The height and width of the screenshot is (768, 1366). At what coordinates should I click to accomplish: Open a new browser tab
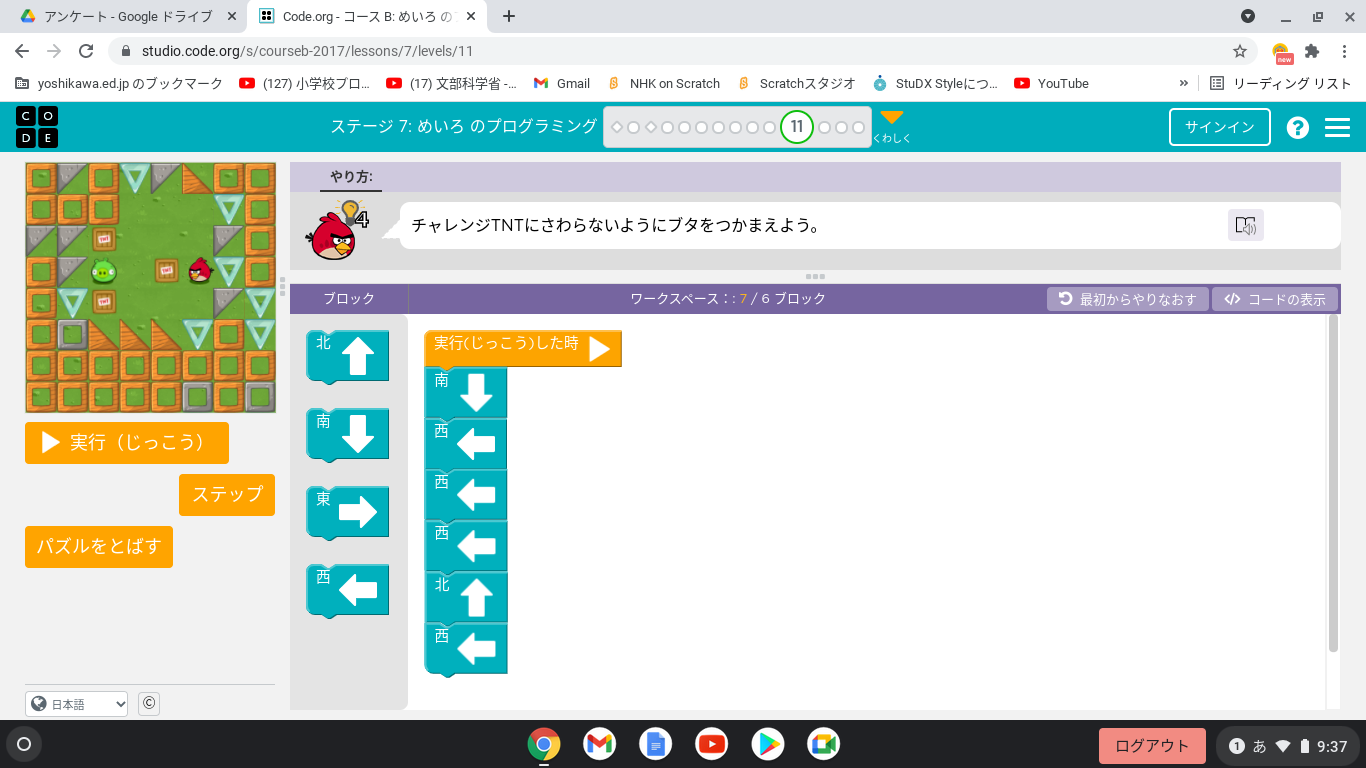[509, 16]
